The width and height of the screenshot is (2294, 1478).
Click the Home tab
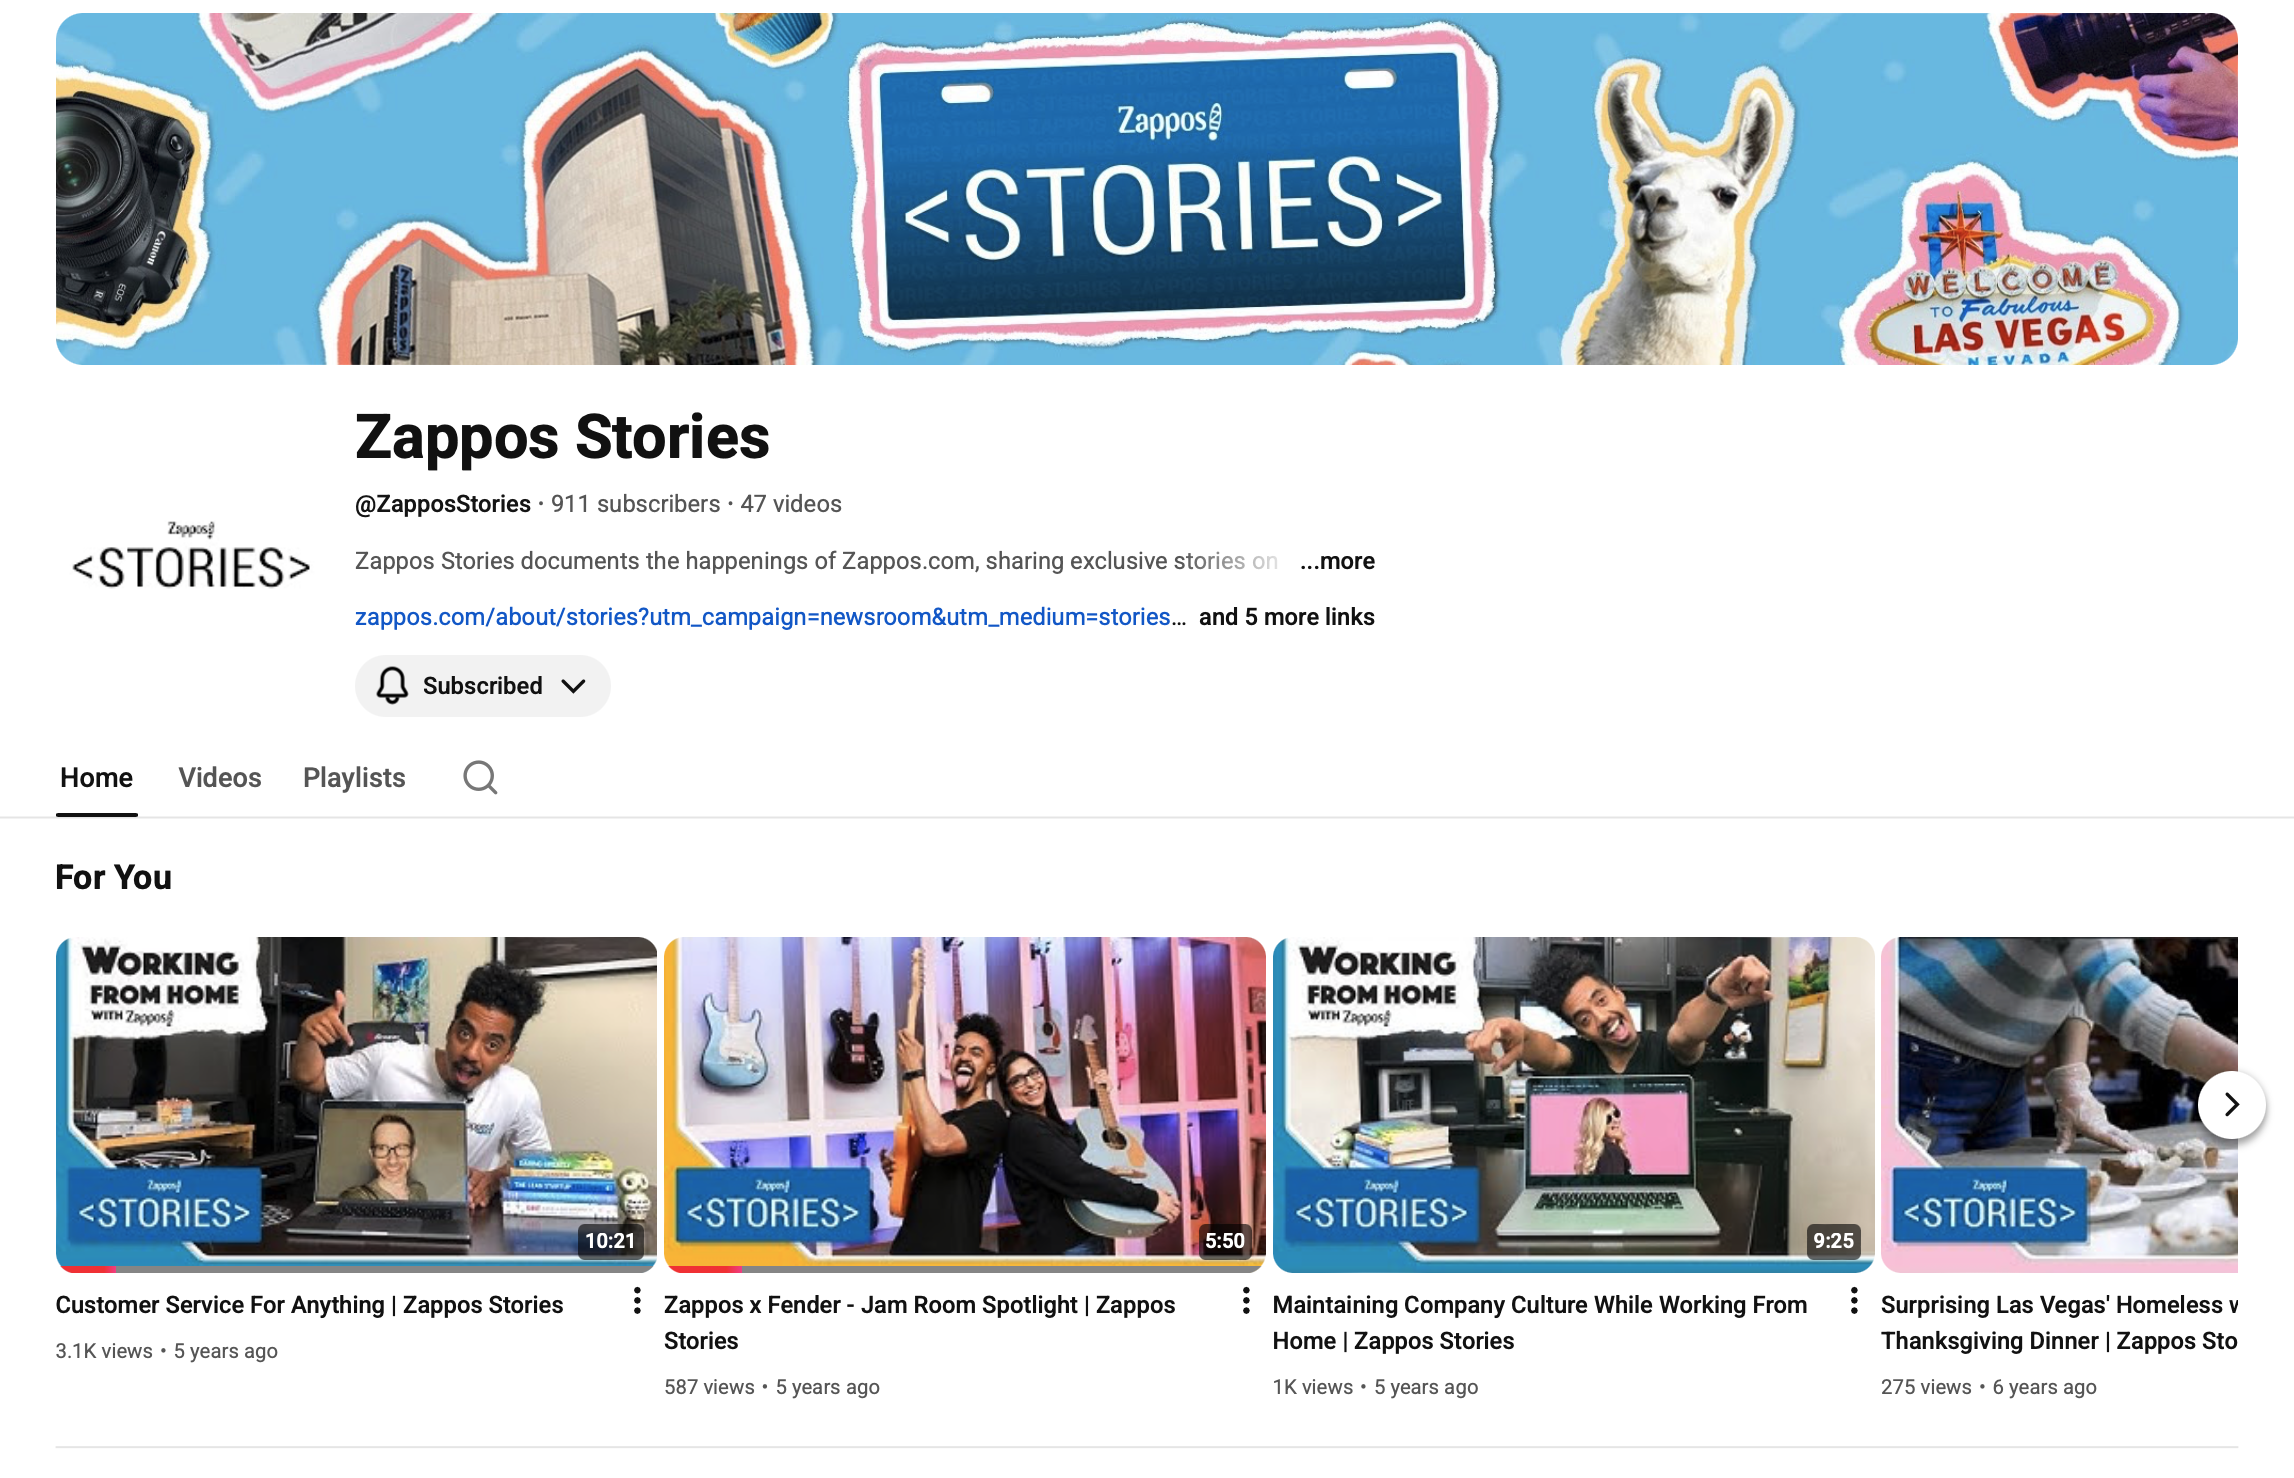[96, 777]
